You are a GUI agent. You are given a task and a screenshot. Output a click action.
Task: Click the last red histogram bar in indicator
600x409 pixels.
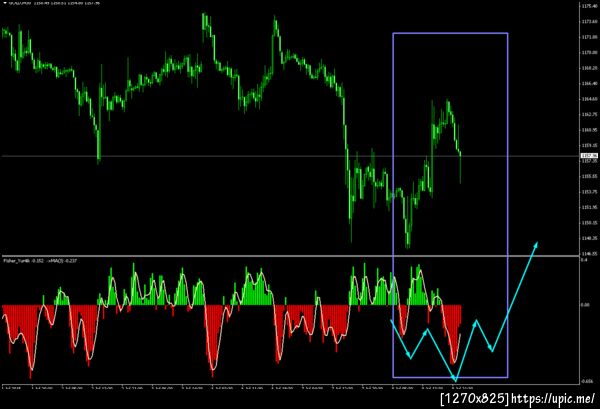(x=460, y=314)
